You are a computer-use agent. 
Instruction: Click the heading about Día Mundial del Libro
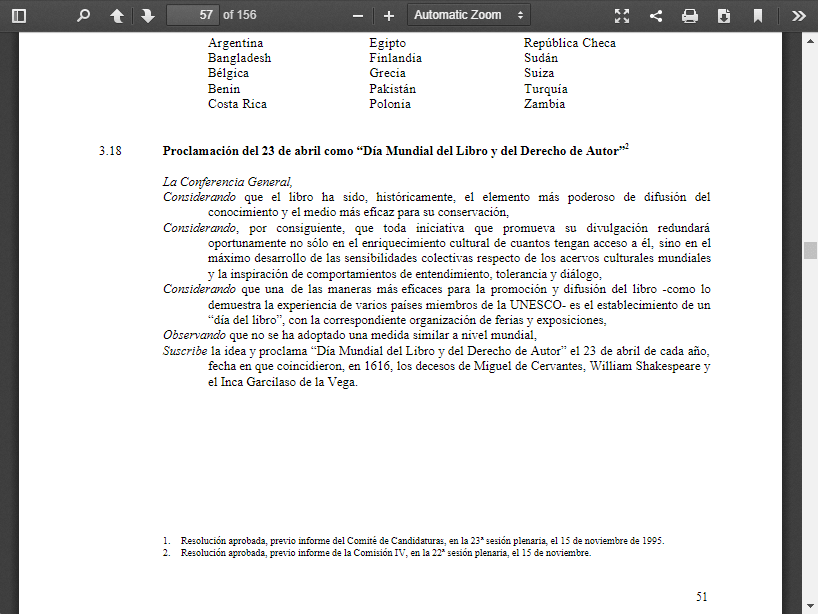[395, 150]
